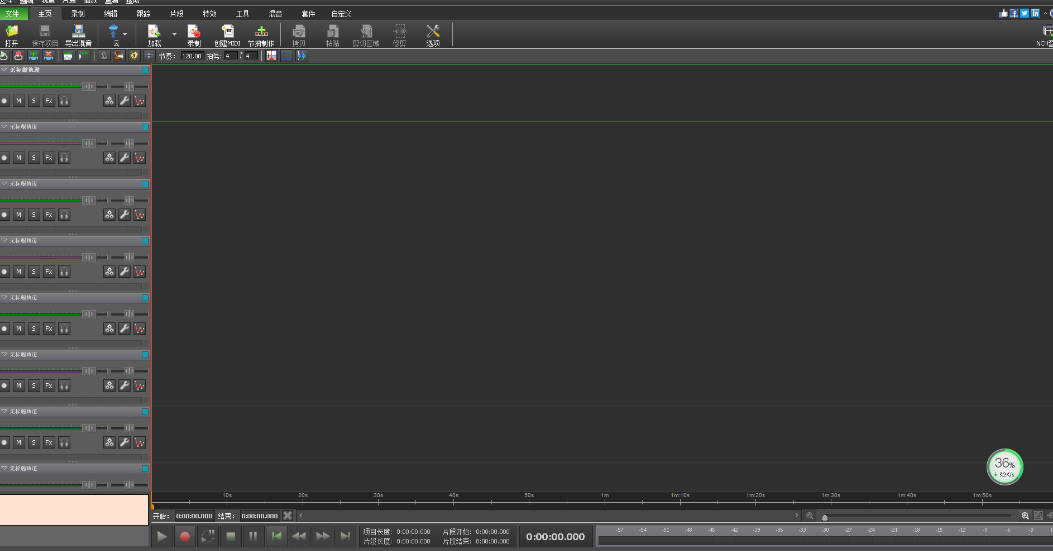Click headphones icon on sixth track
This screenshot has height=551, width=1053.
click(64, 386)
